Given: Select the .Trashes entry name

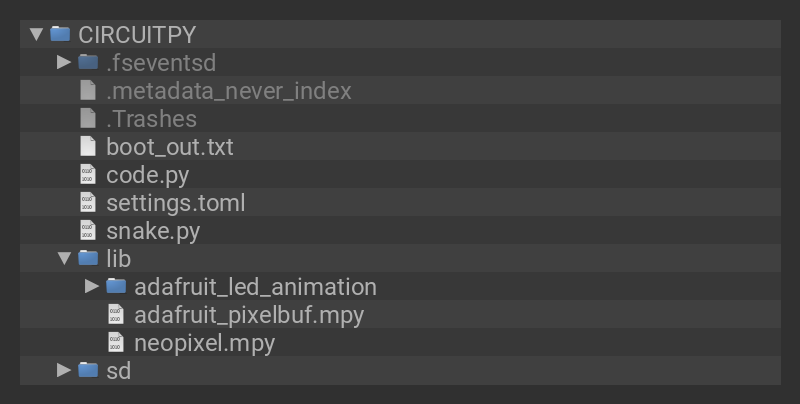Looking at the screenshot, I should 151,119.
